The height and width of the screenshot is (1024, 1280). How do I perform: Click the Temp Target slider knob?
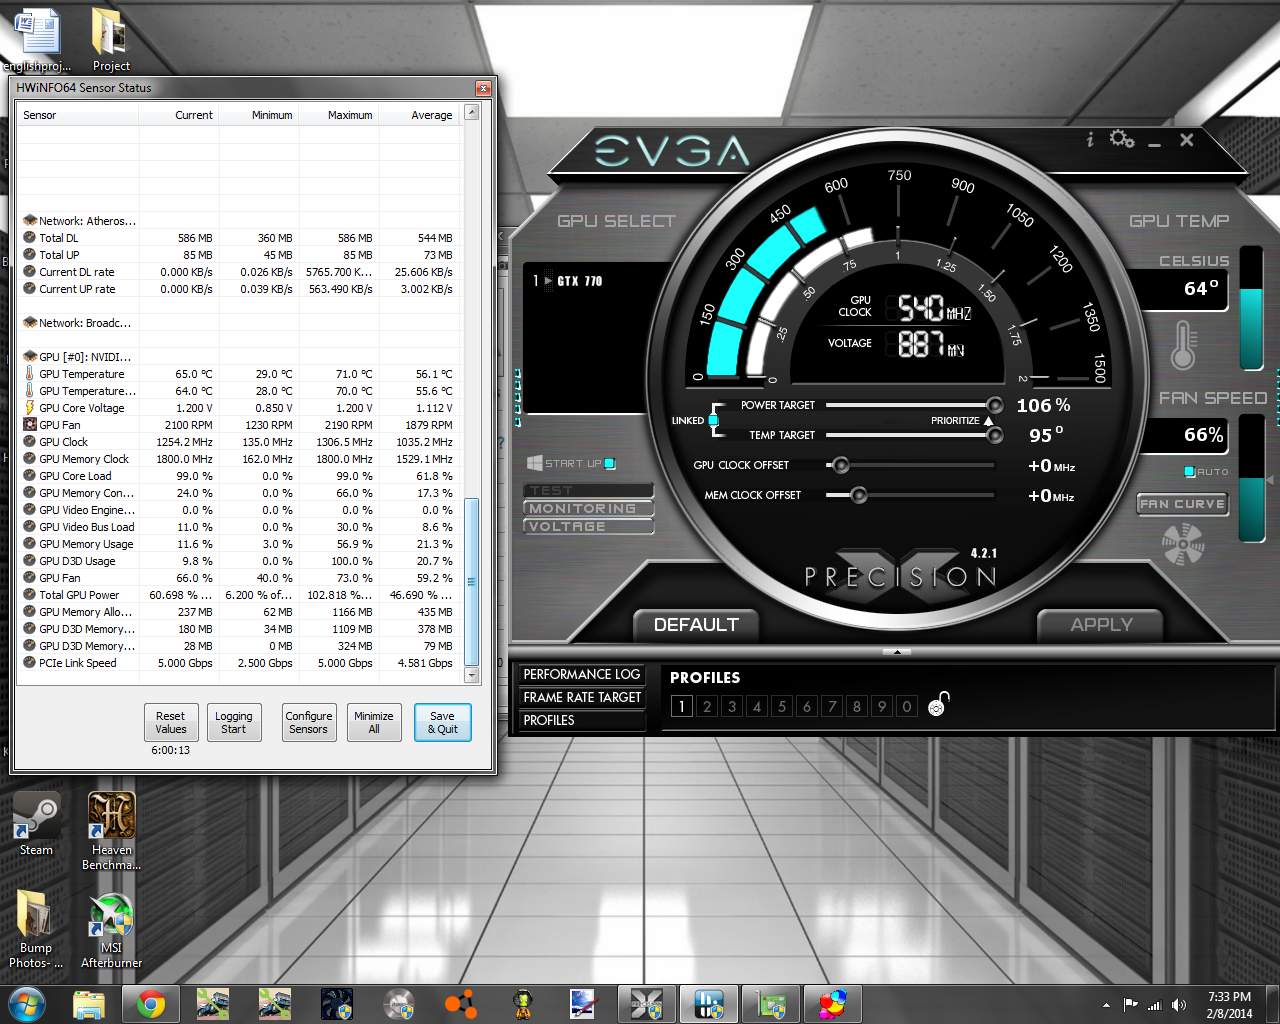[995, 435]
